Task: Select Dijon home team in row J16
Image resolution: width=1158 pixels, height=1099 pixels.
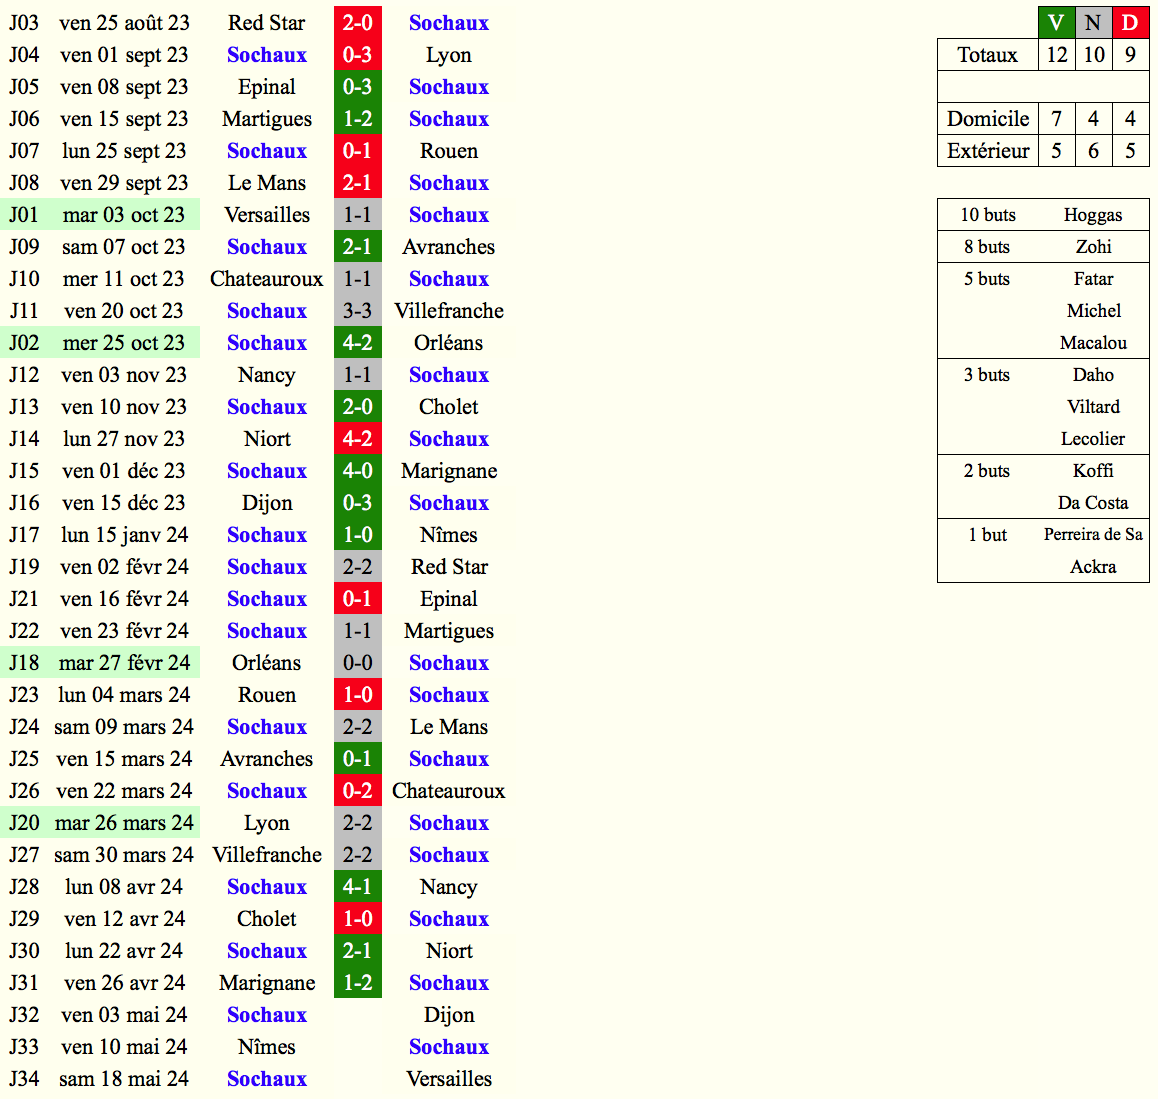Action: tap(267, 503)
